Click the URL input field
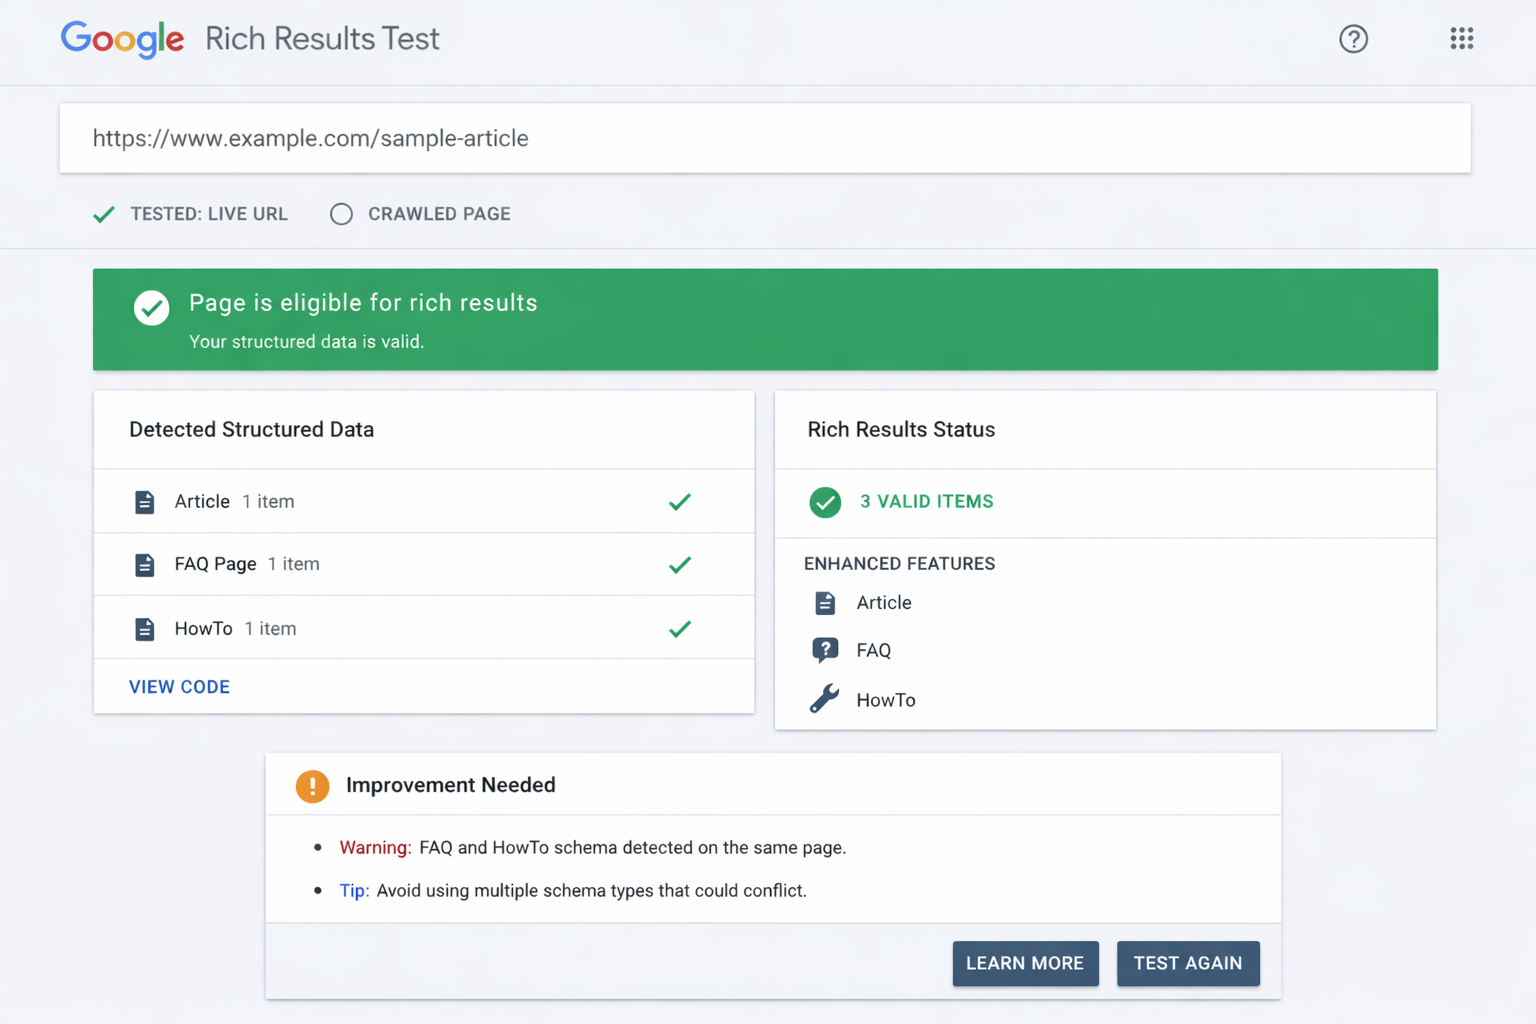Viewport: 1536px width, 1024px height. coord(765,138)
